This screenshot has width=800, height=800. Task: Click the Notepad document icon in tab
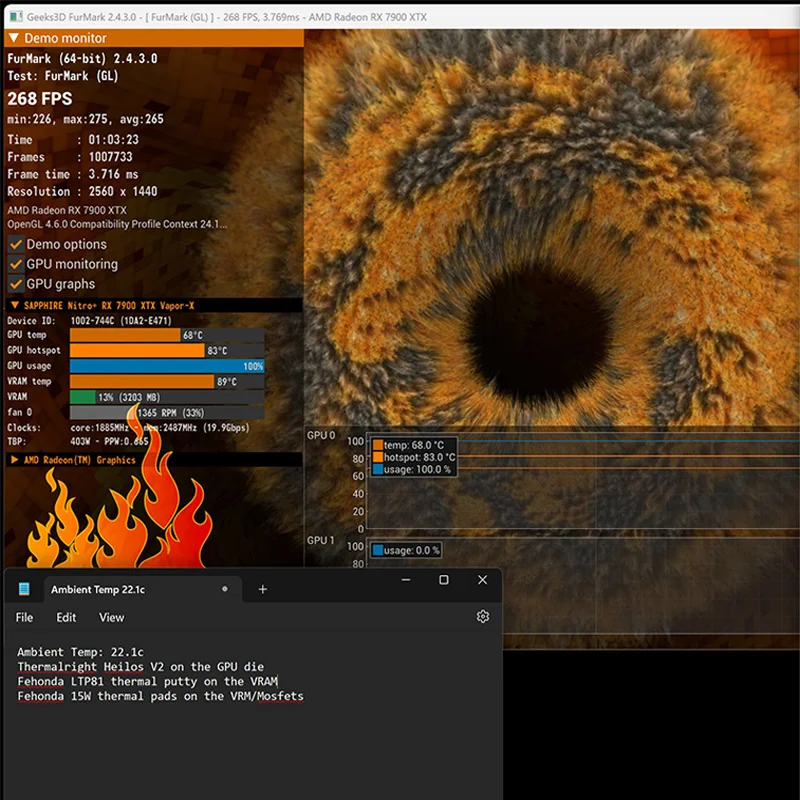coord(25,589)
